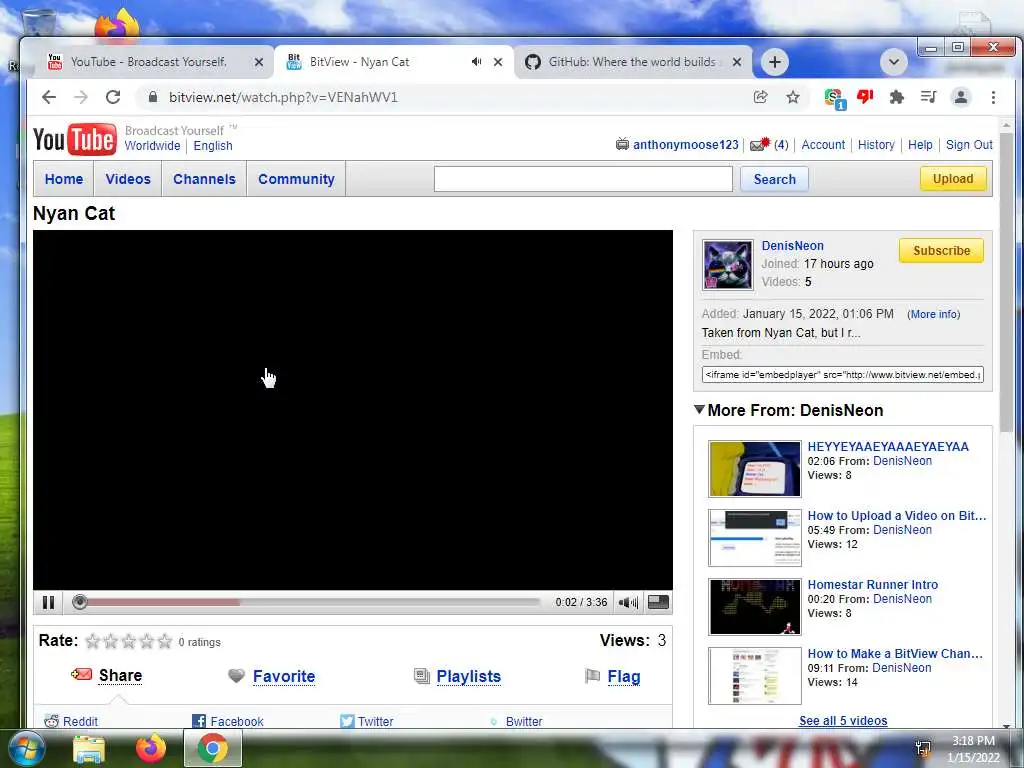This screenshot has width=1024, height=768.
Task: Open the DenisNeon channel link in the uploader box
Action: [792, 246]
